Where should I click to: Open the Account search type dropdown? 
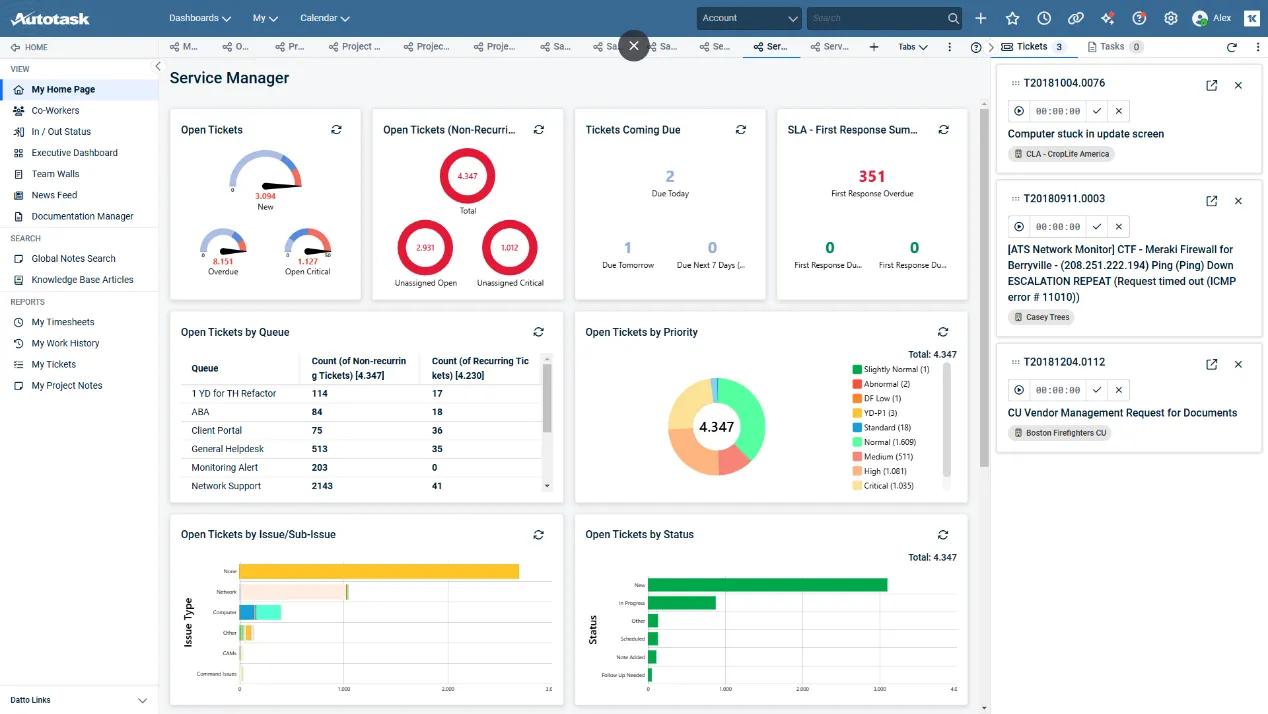(x=750, y=18)
